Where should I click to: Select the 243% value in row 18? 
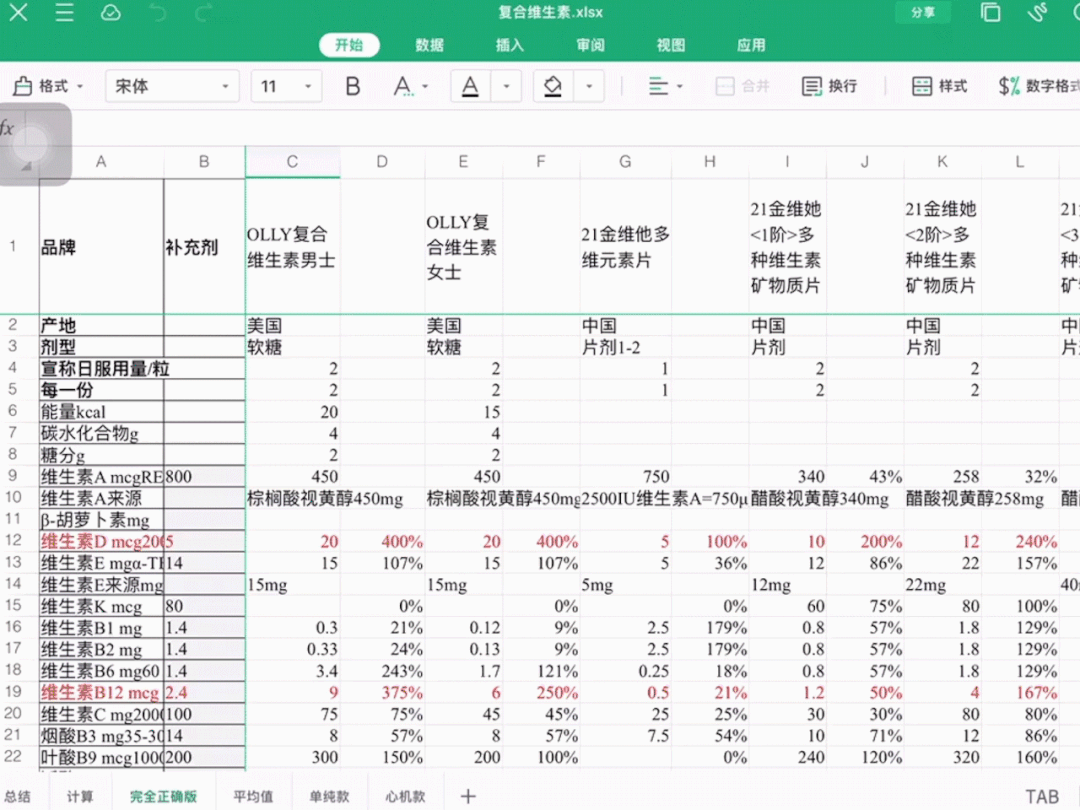383,671
